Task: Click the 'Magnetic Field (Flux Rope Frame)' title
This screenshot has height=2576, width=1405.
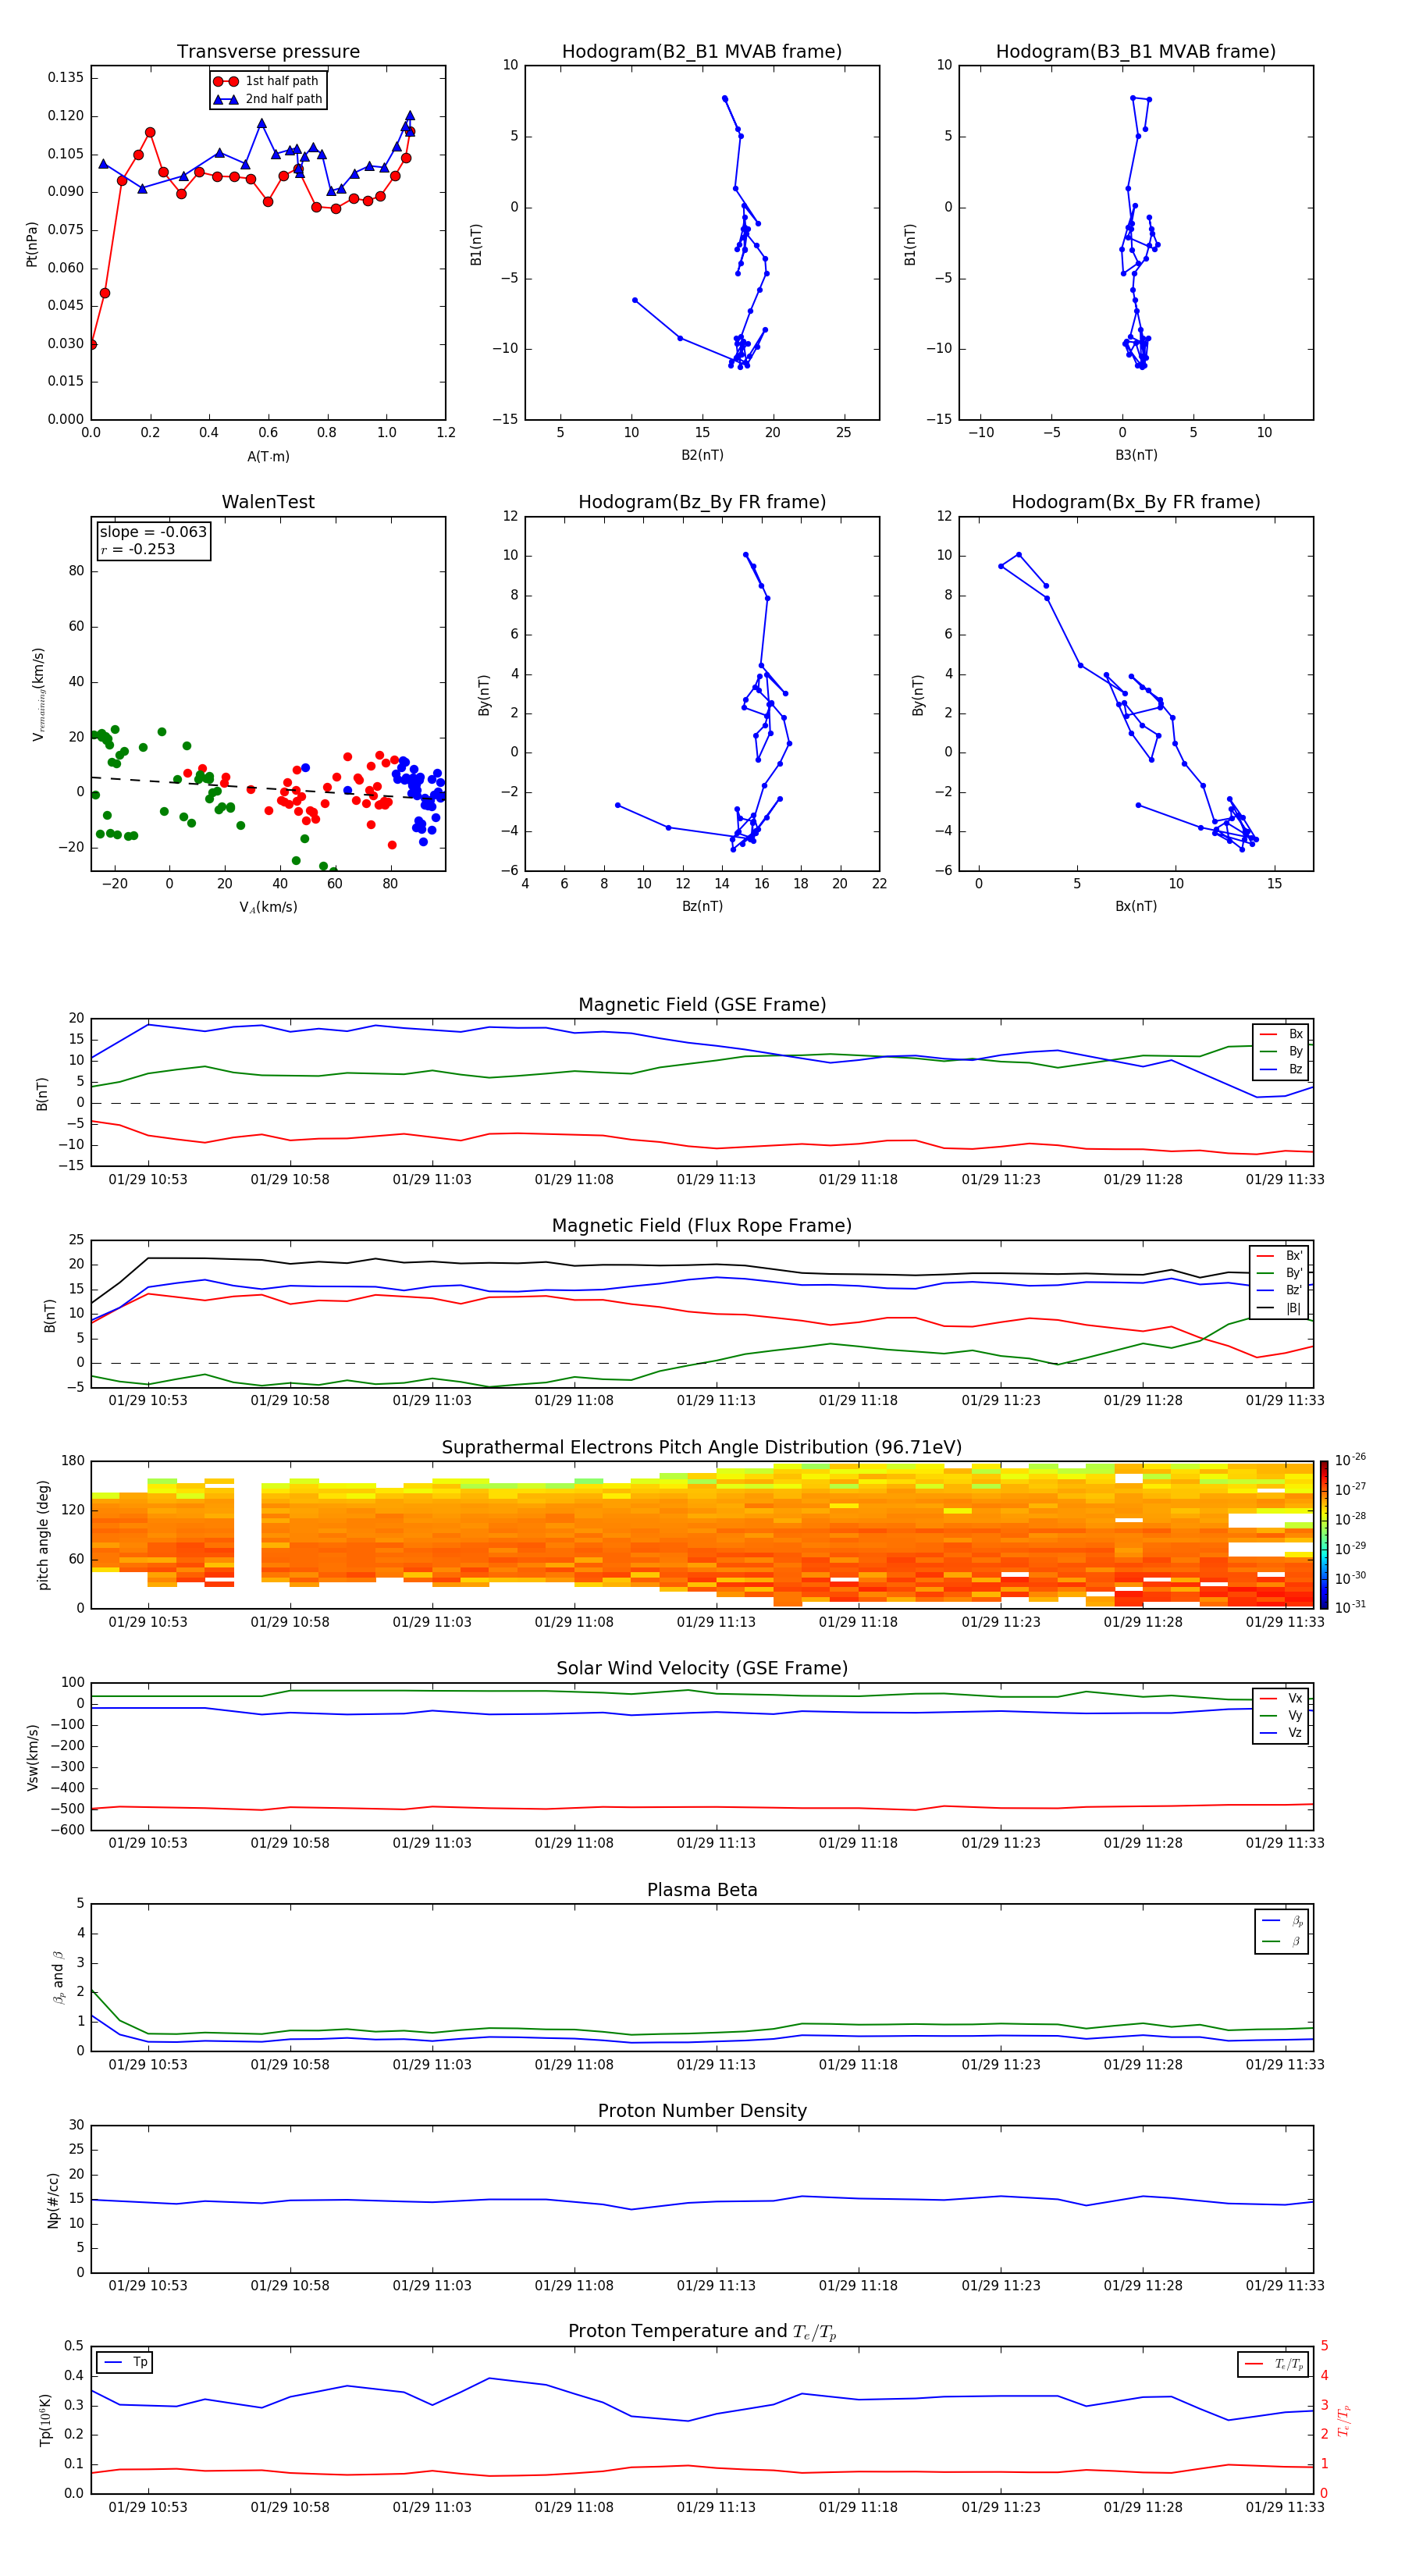Action: [702, 1225]
